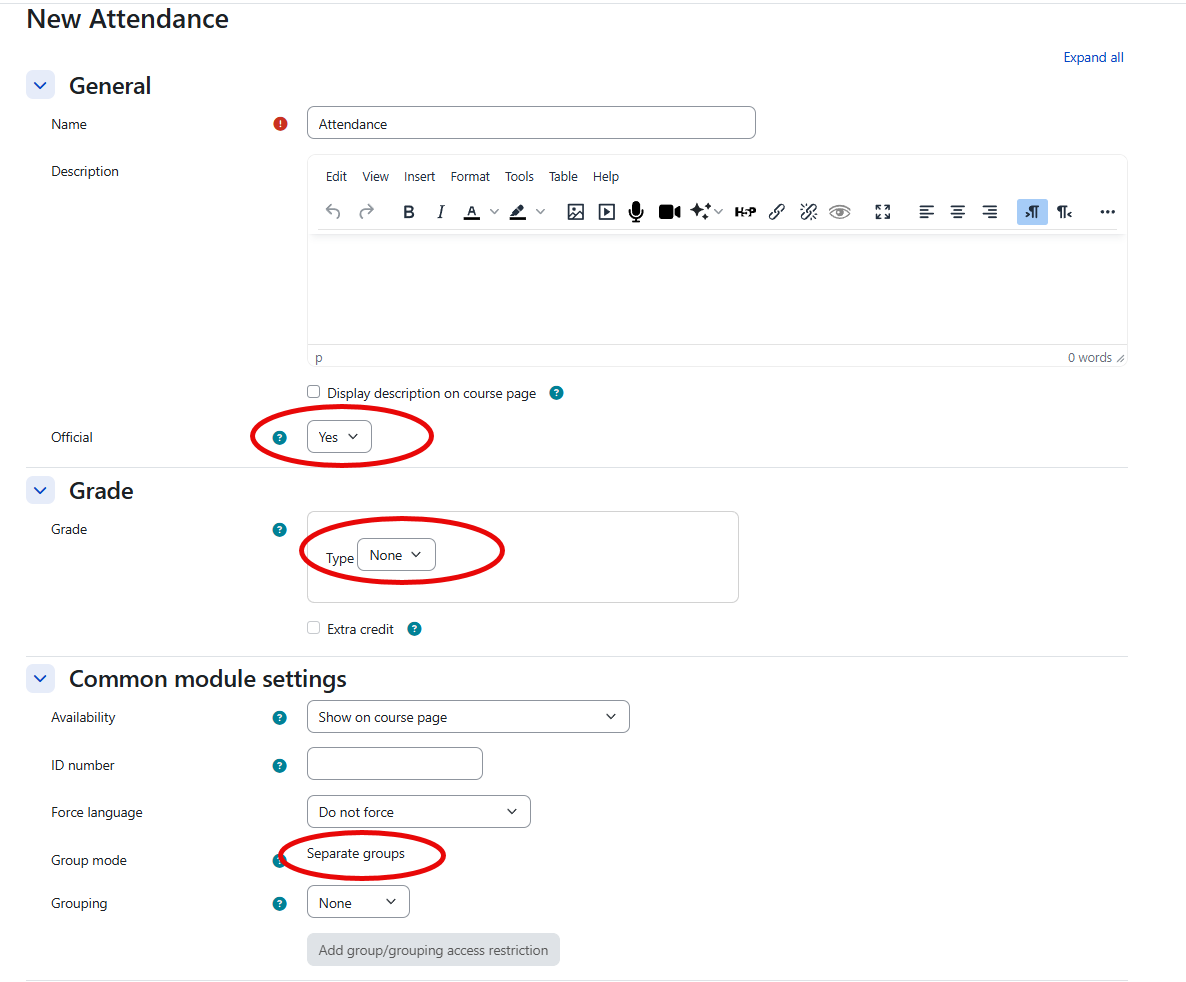Click the editor resize handle near word count
Image resolution: width=1186 pixels, height=982 pixels.
click(x=1120, y=359)
